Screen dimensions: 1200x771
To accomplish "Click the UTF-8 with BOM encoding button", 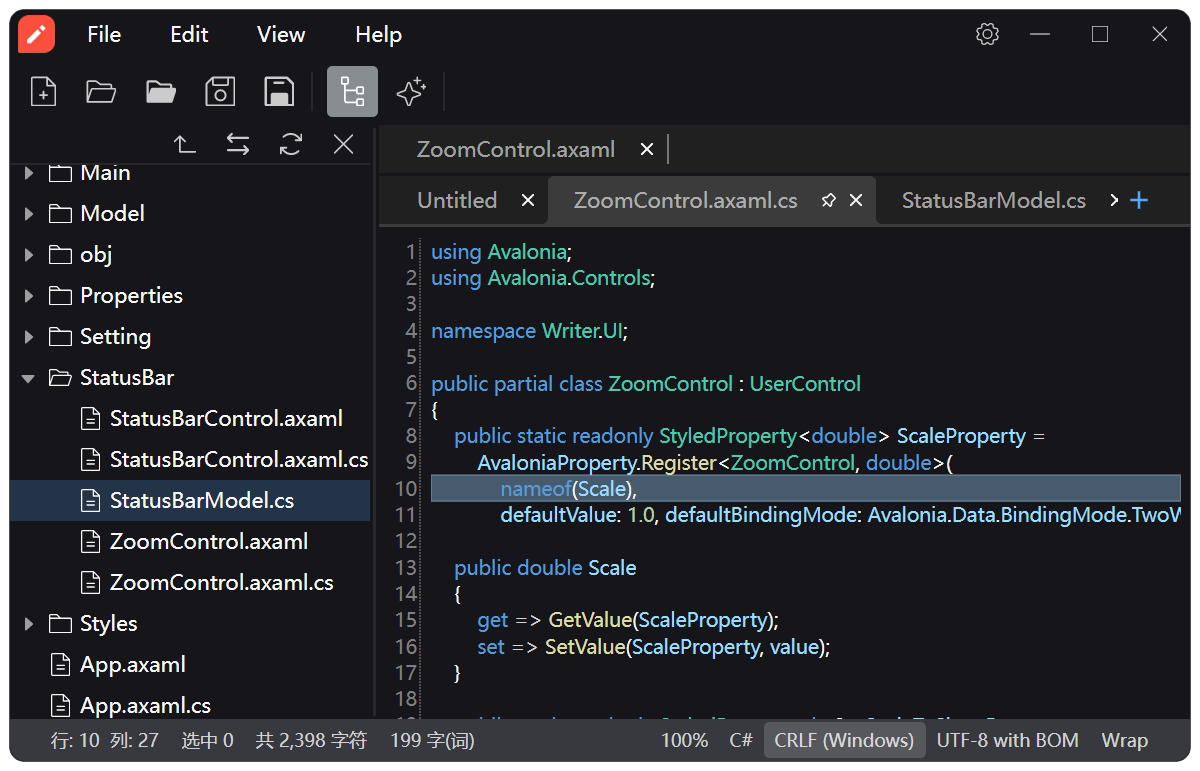I will (x=1008, y=741).
